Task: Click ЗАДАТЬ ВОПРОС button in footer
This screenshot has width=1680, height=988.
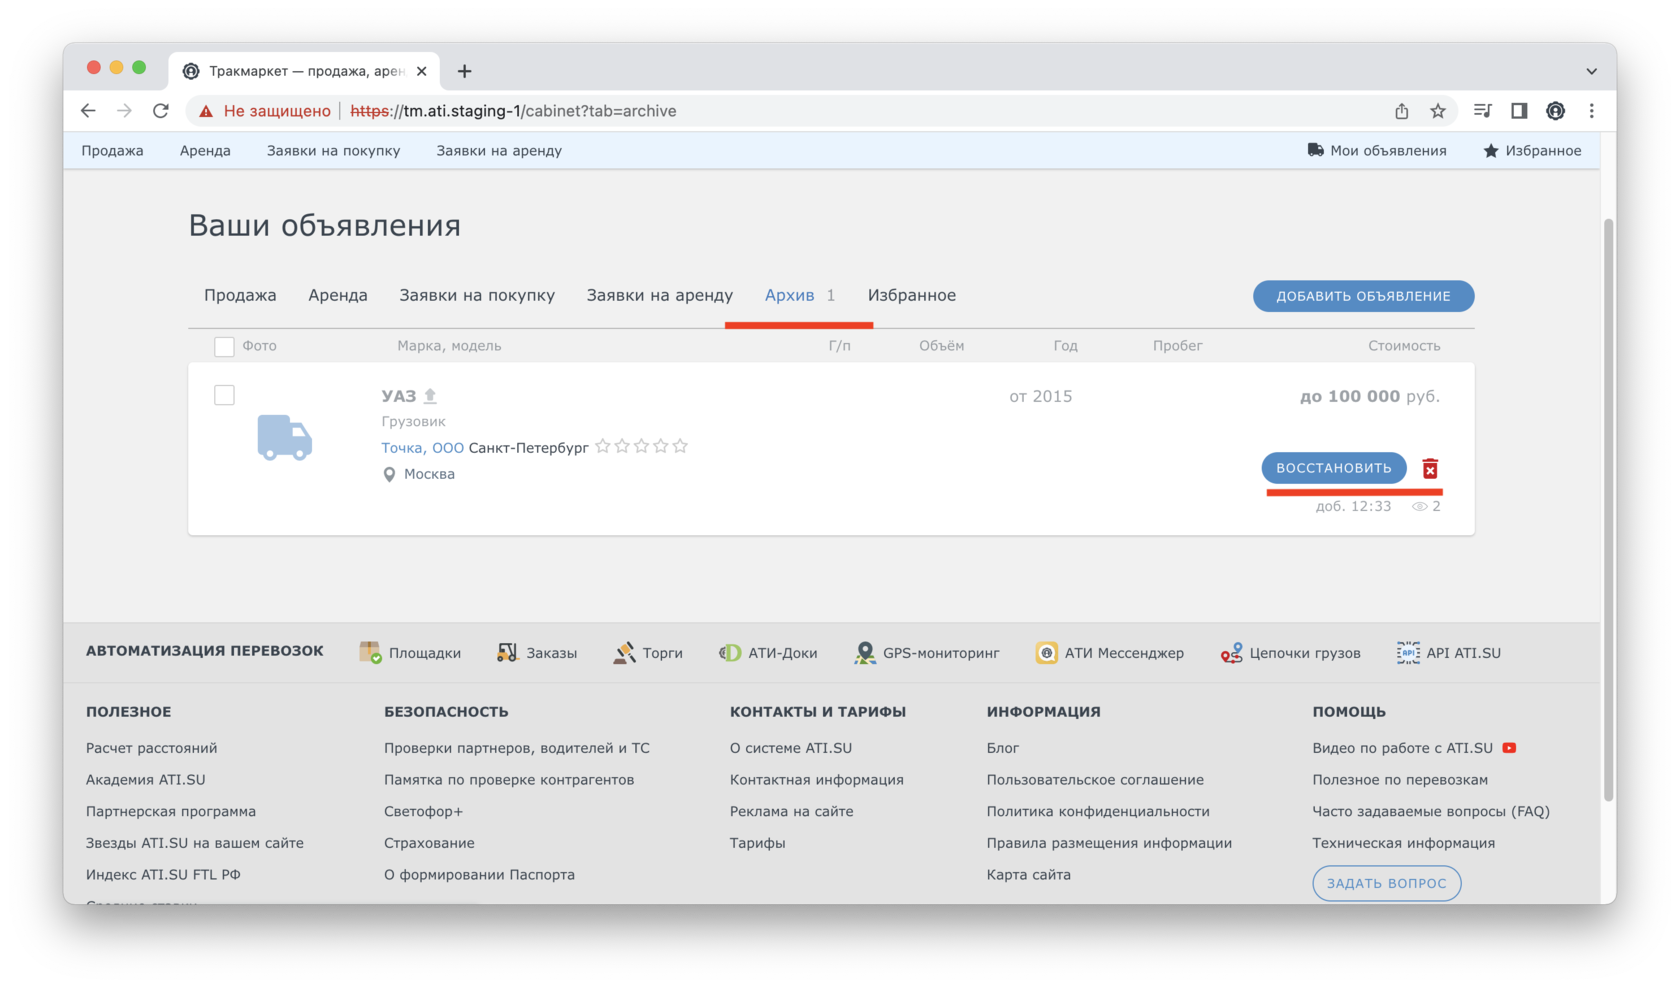Action: 1387,883
